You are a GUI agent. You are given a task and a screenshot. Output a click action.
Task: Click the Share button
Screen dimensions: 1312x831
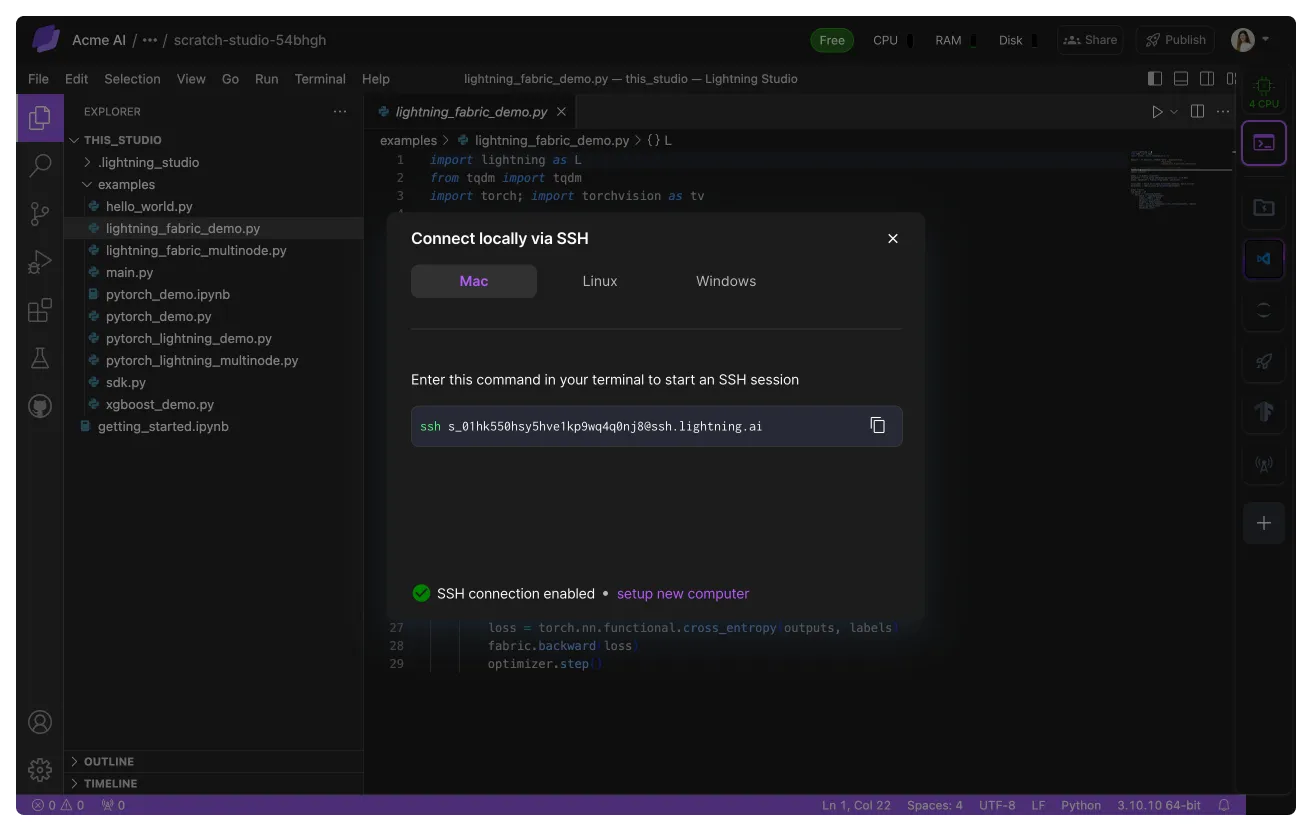coord(1090,40)
